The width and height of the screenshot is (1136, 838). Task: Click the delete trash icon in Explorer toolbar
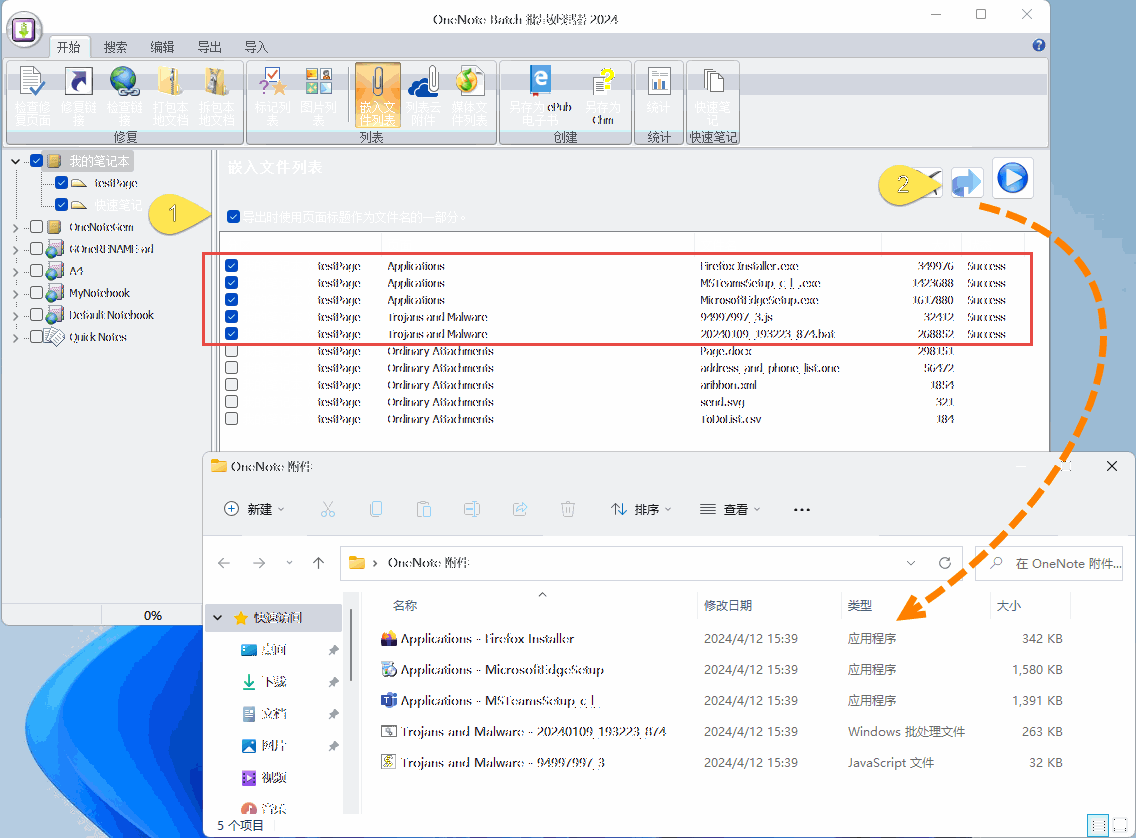coord(568,509)
